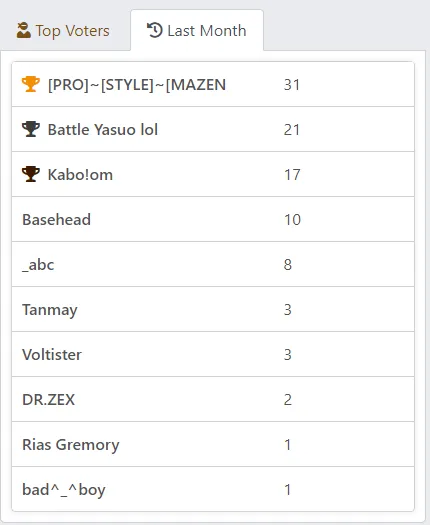Click the history clock icon in Last Month tab
The image size is (430, 525).
pos(155,30)
